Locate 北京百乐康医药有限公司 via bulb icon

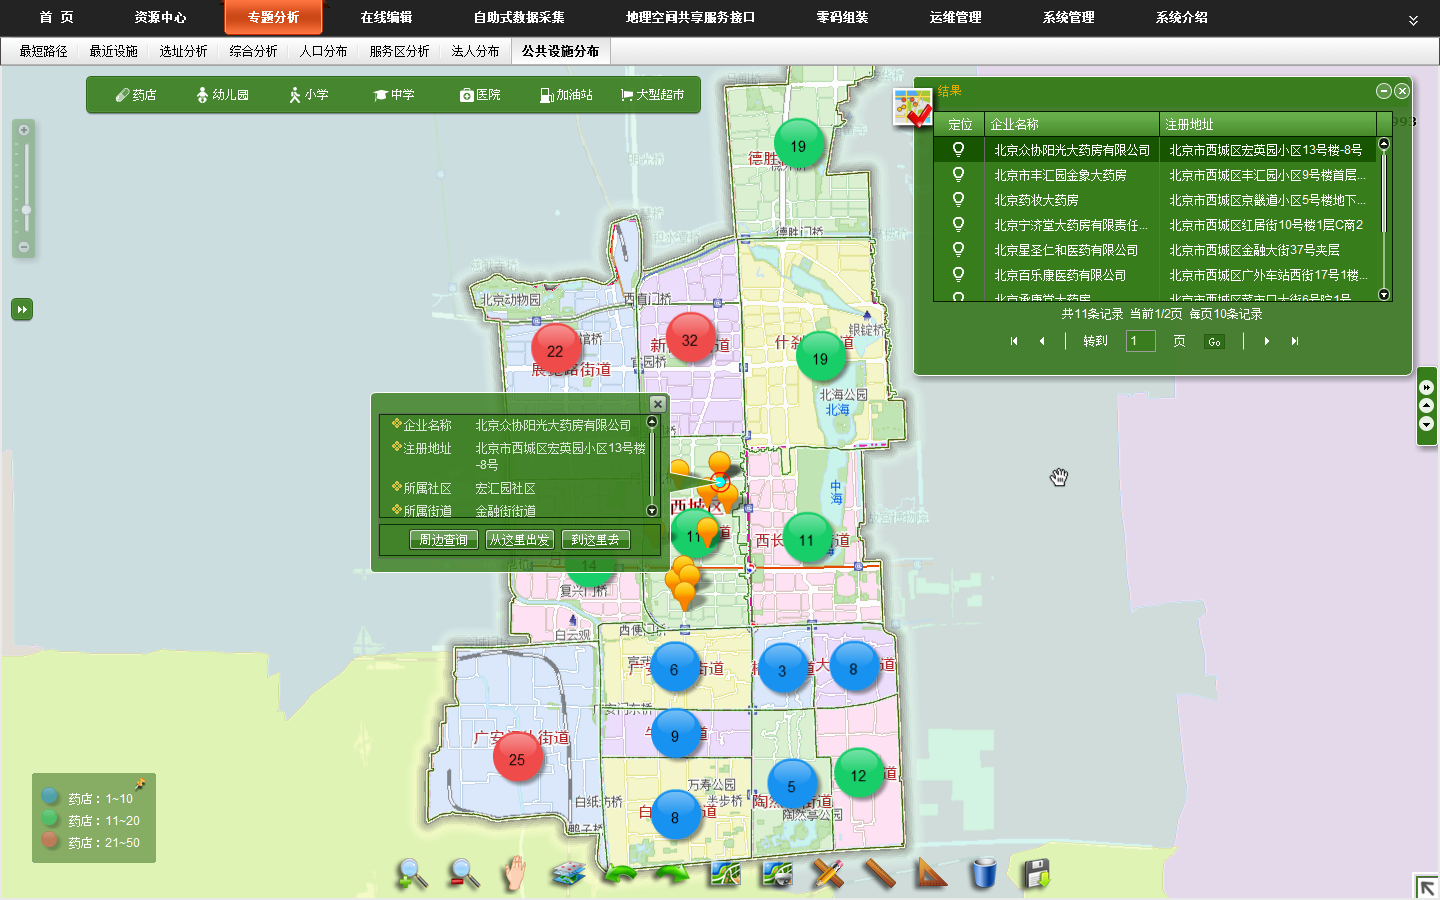tap(958, 274)
